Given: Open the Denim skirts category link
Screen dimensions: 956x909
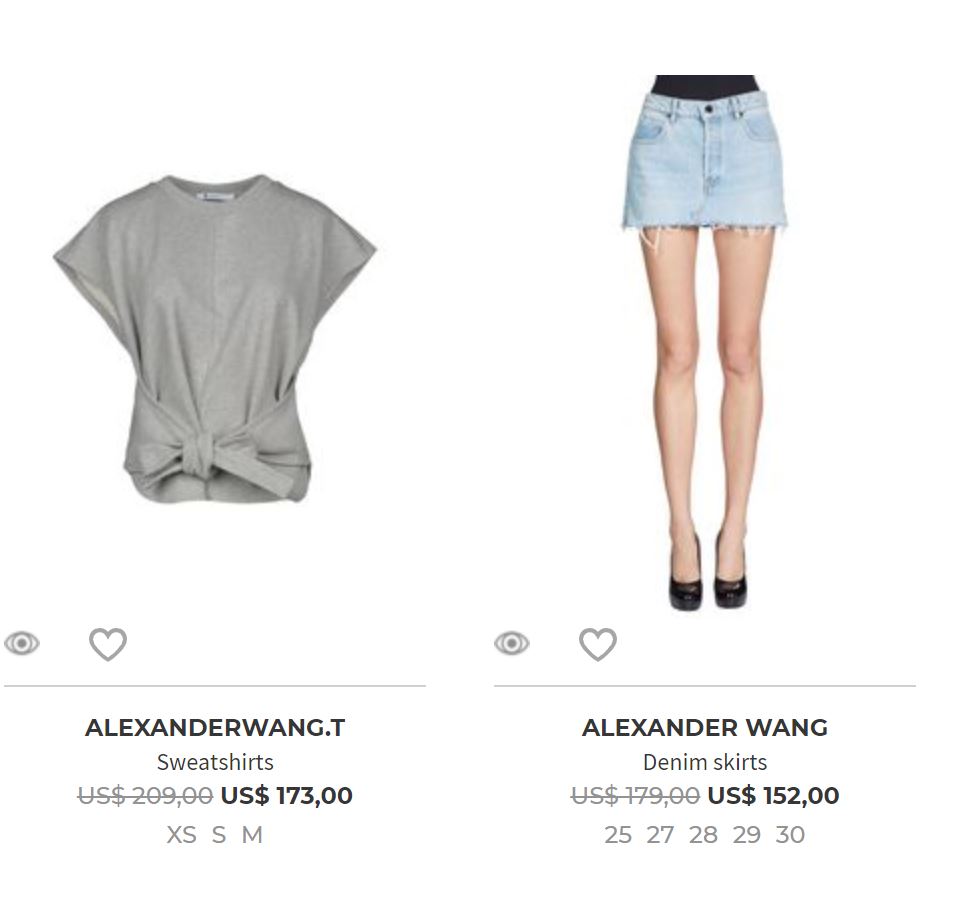Looking at the screenshot, I should pos(705,762).
